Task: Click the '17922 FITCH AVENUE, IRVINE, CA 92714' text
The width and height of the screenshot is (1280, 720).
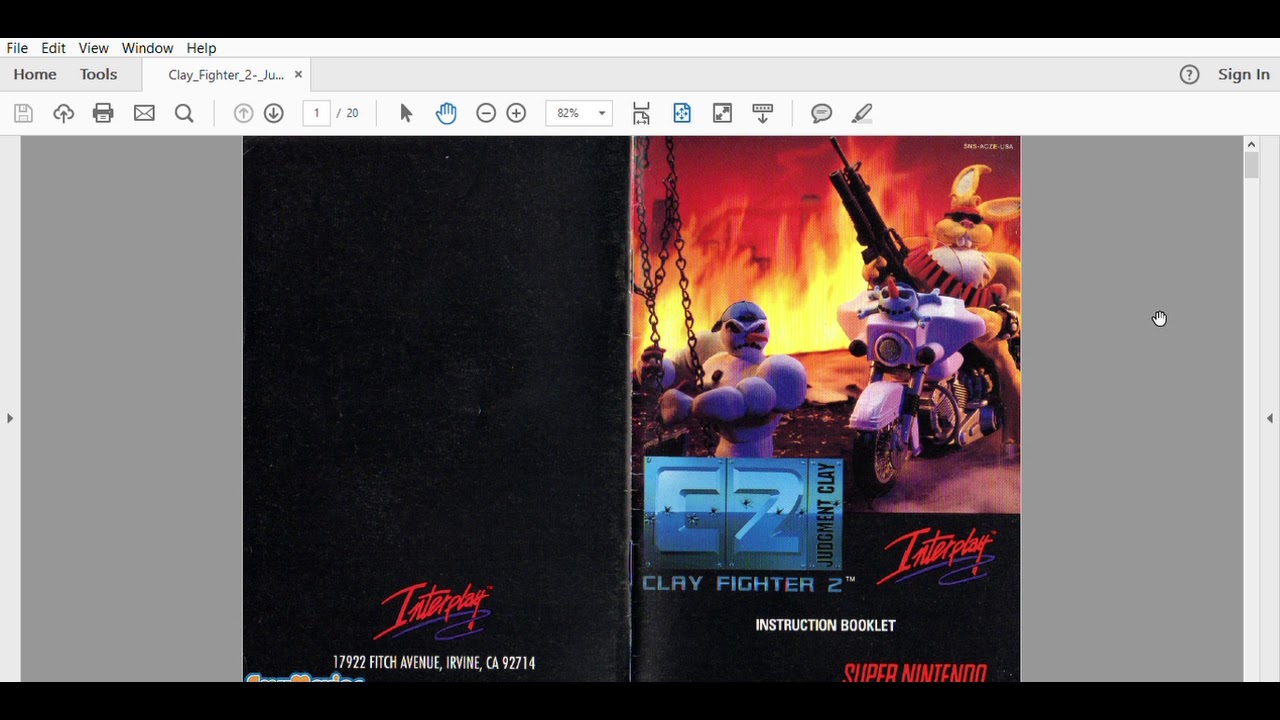Action: [434, 663]
